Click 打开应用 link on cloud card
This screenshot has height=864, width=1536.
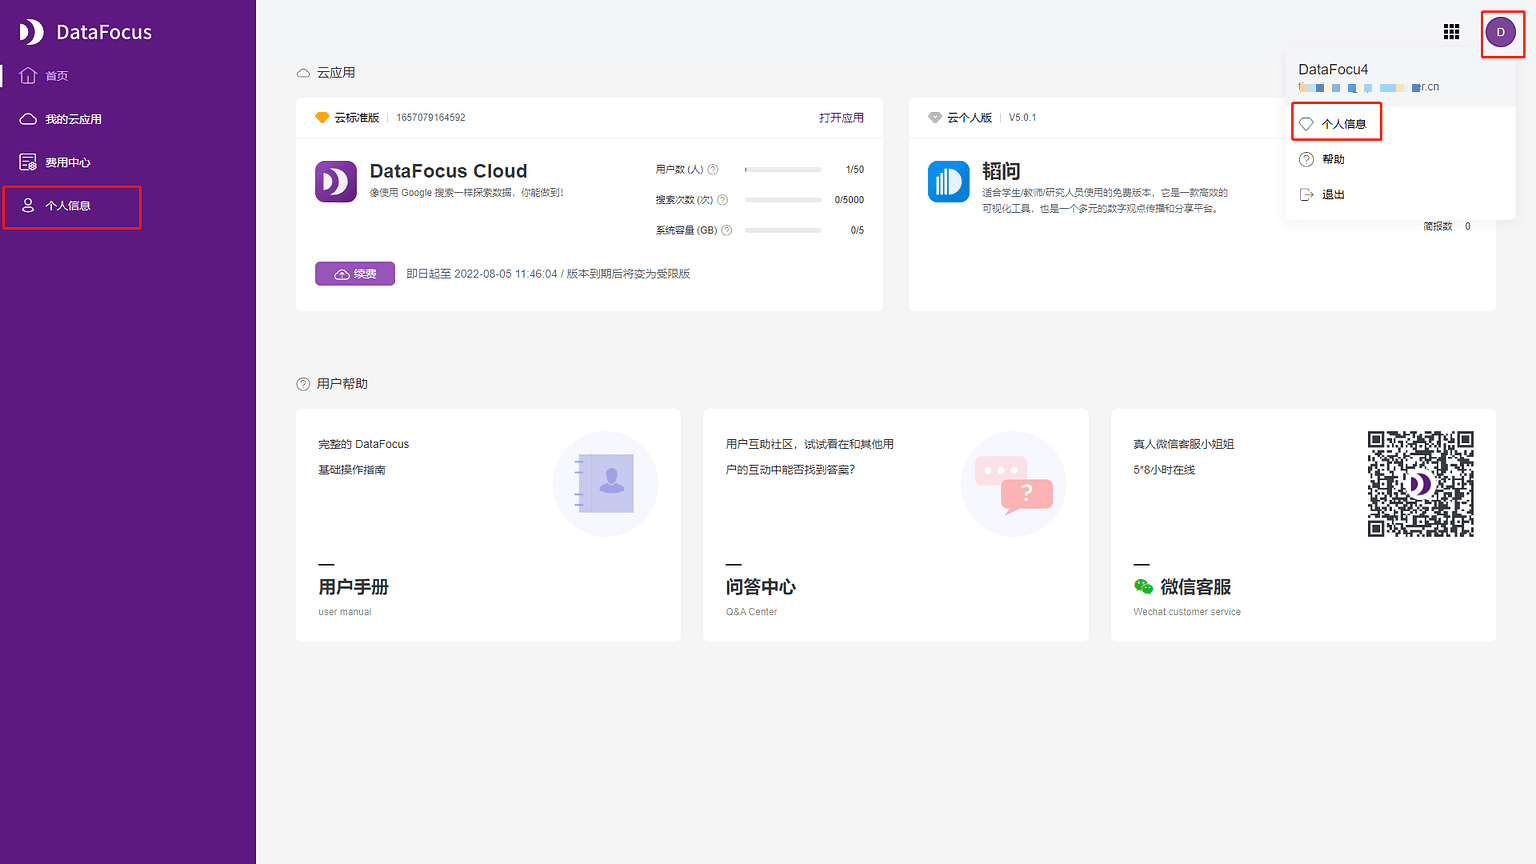tap(841, 118)
